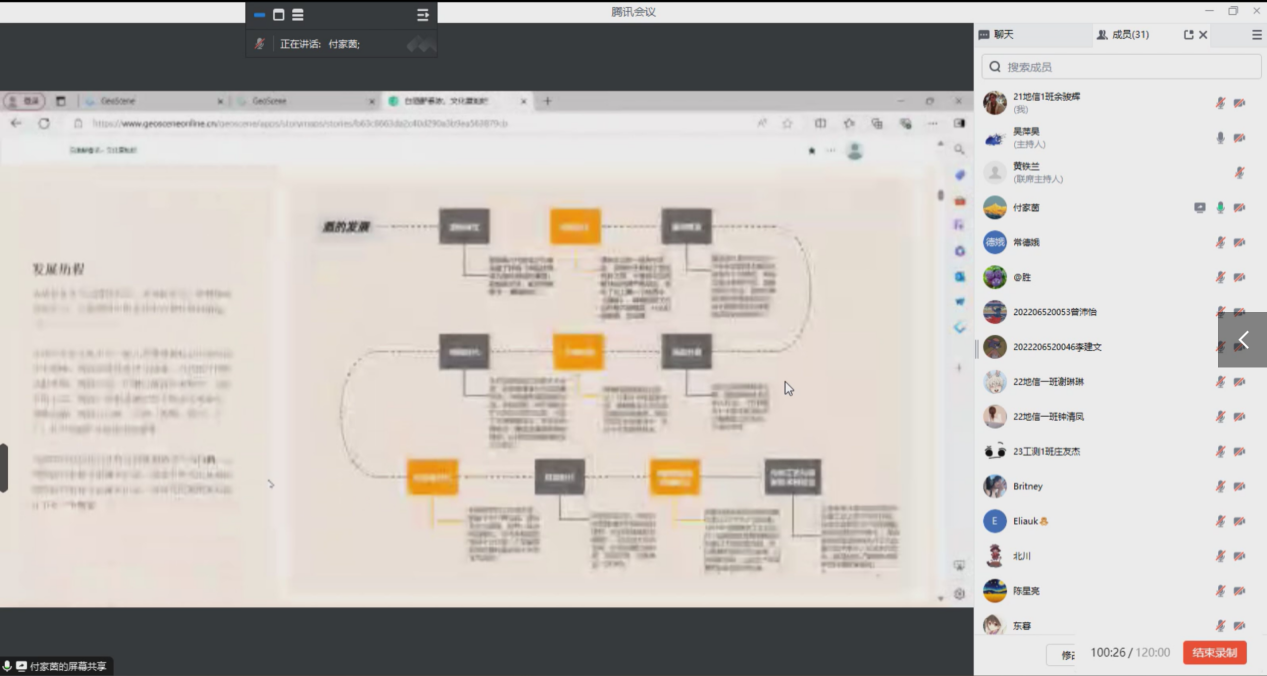The height and width of the screenshot is (676, 1267).
Task: Toggle my microphone for 21地信1班余骏辉
Action: (1220, 103)
